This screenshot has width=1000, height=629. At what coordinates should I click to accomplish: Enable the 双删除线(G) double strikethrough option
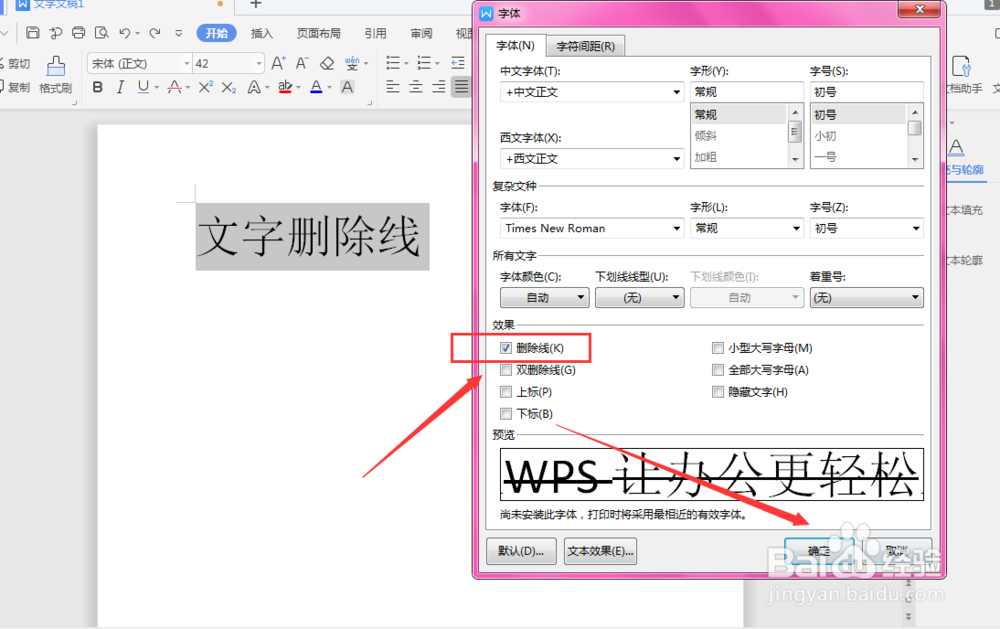(508, 369)
